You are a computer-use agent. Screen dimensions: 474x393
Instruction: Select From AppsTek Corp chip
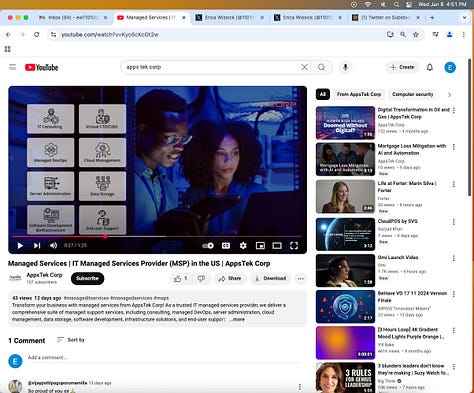point(359,94)
